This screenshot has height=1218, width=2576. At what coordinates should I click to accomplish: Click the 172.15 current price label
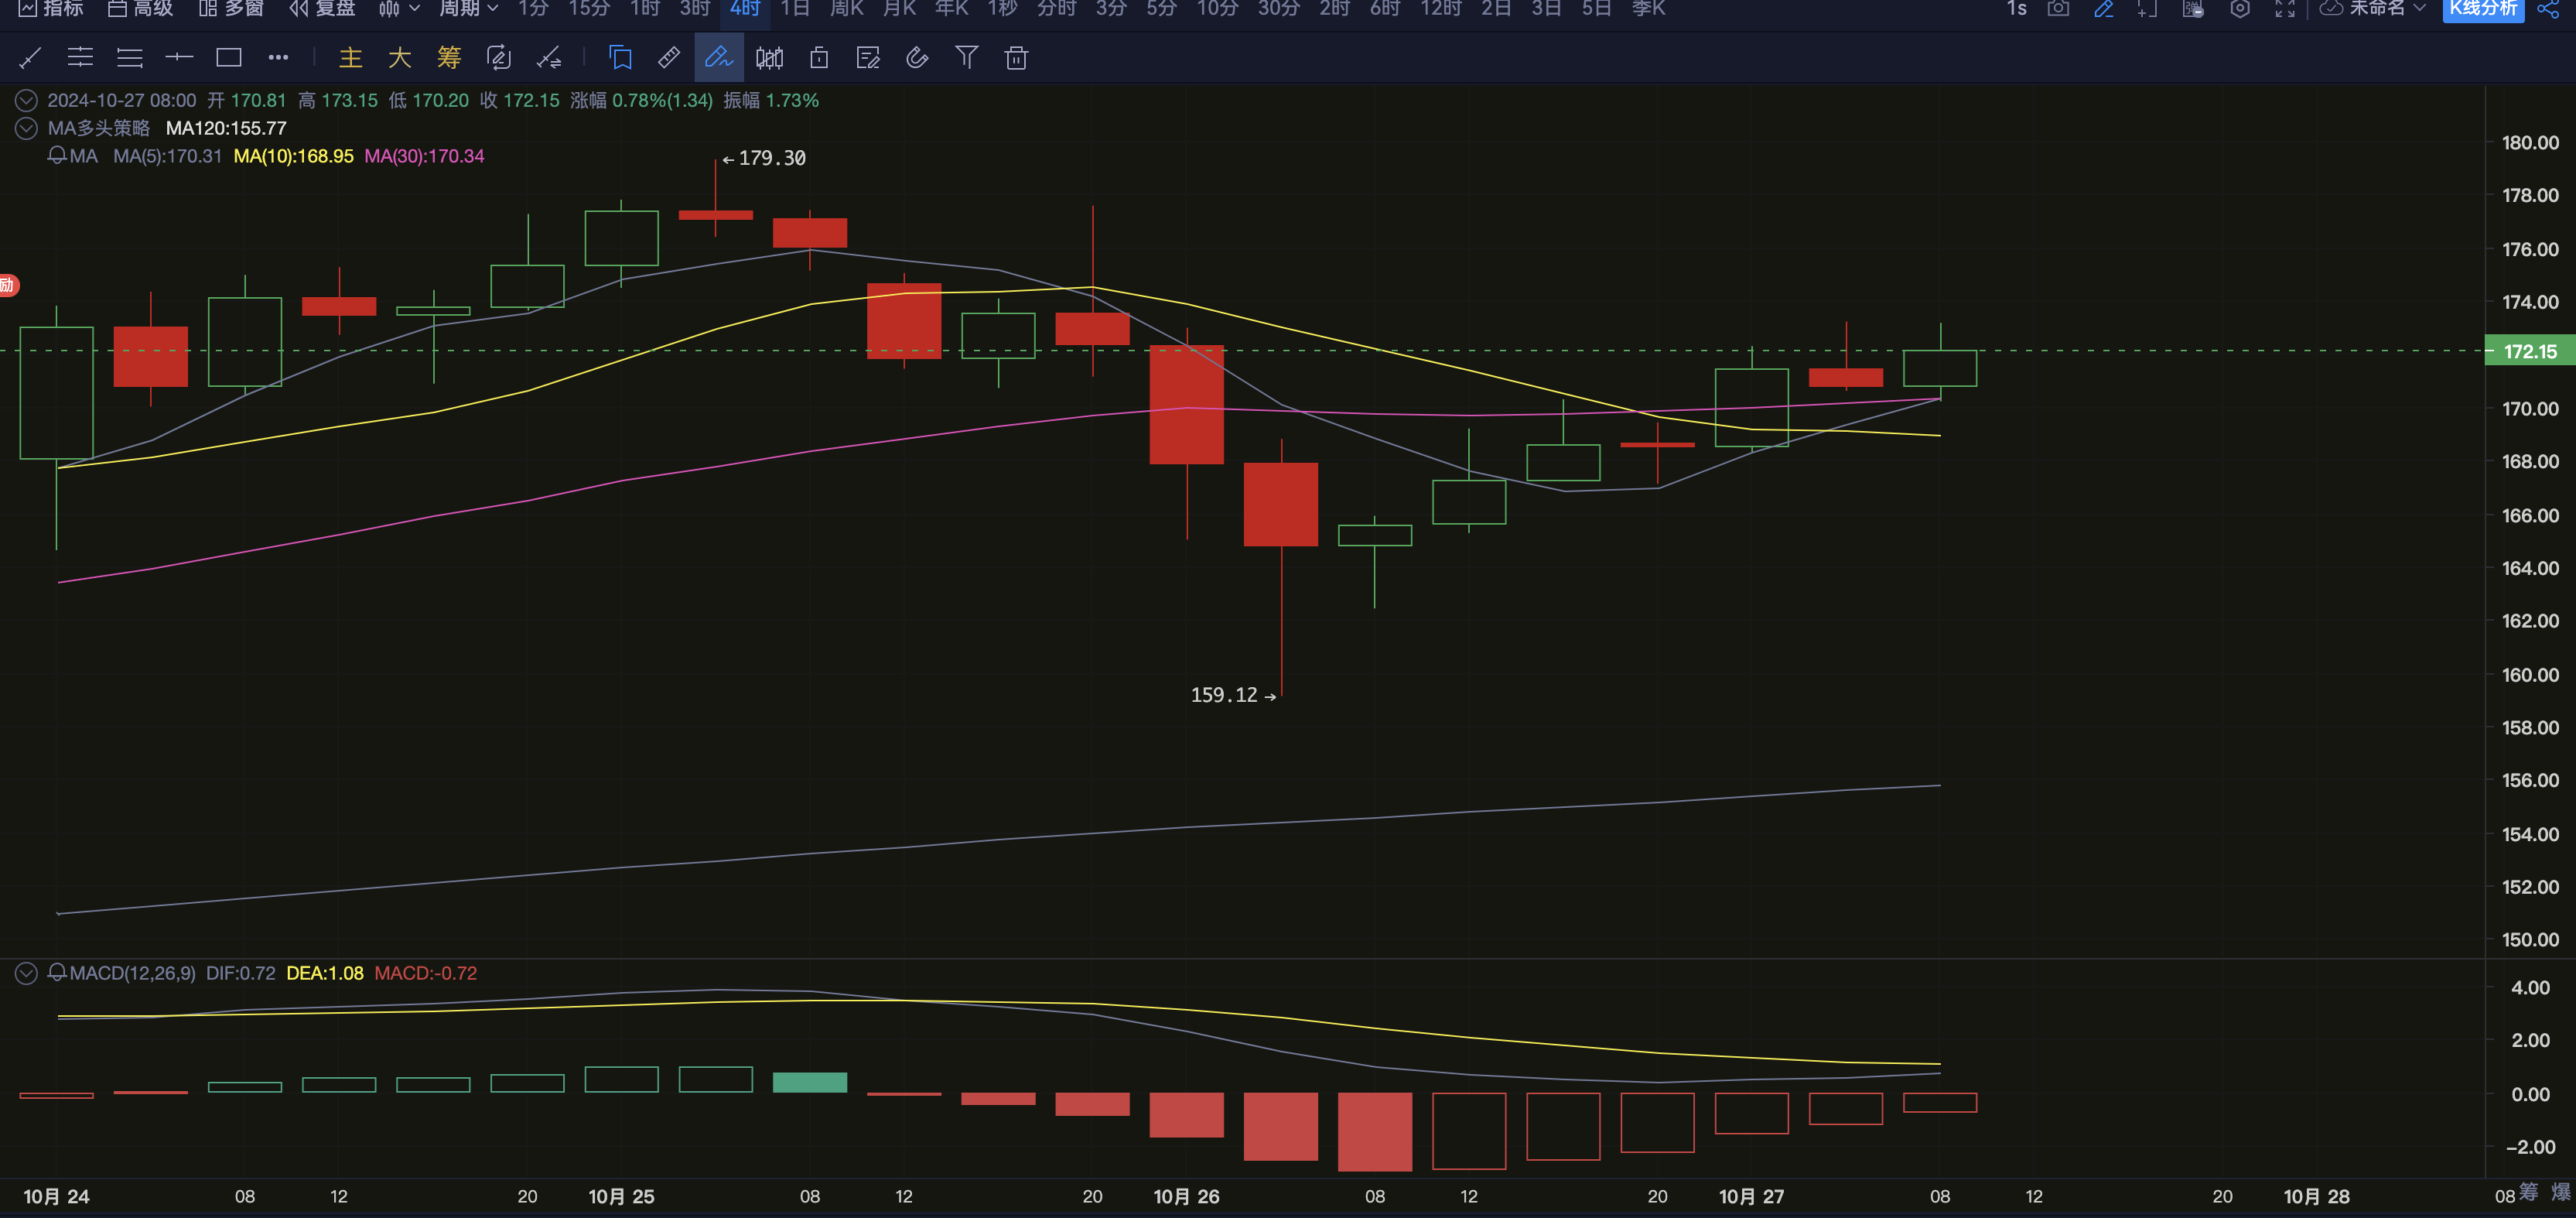click(2529, 351)
